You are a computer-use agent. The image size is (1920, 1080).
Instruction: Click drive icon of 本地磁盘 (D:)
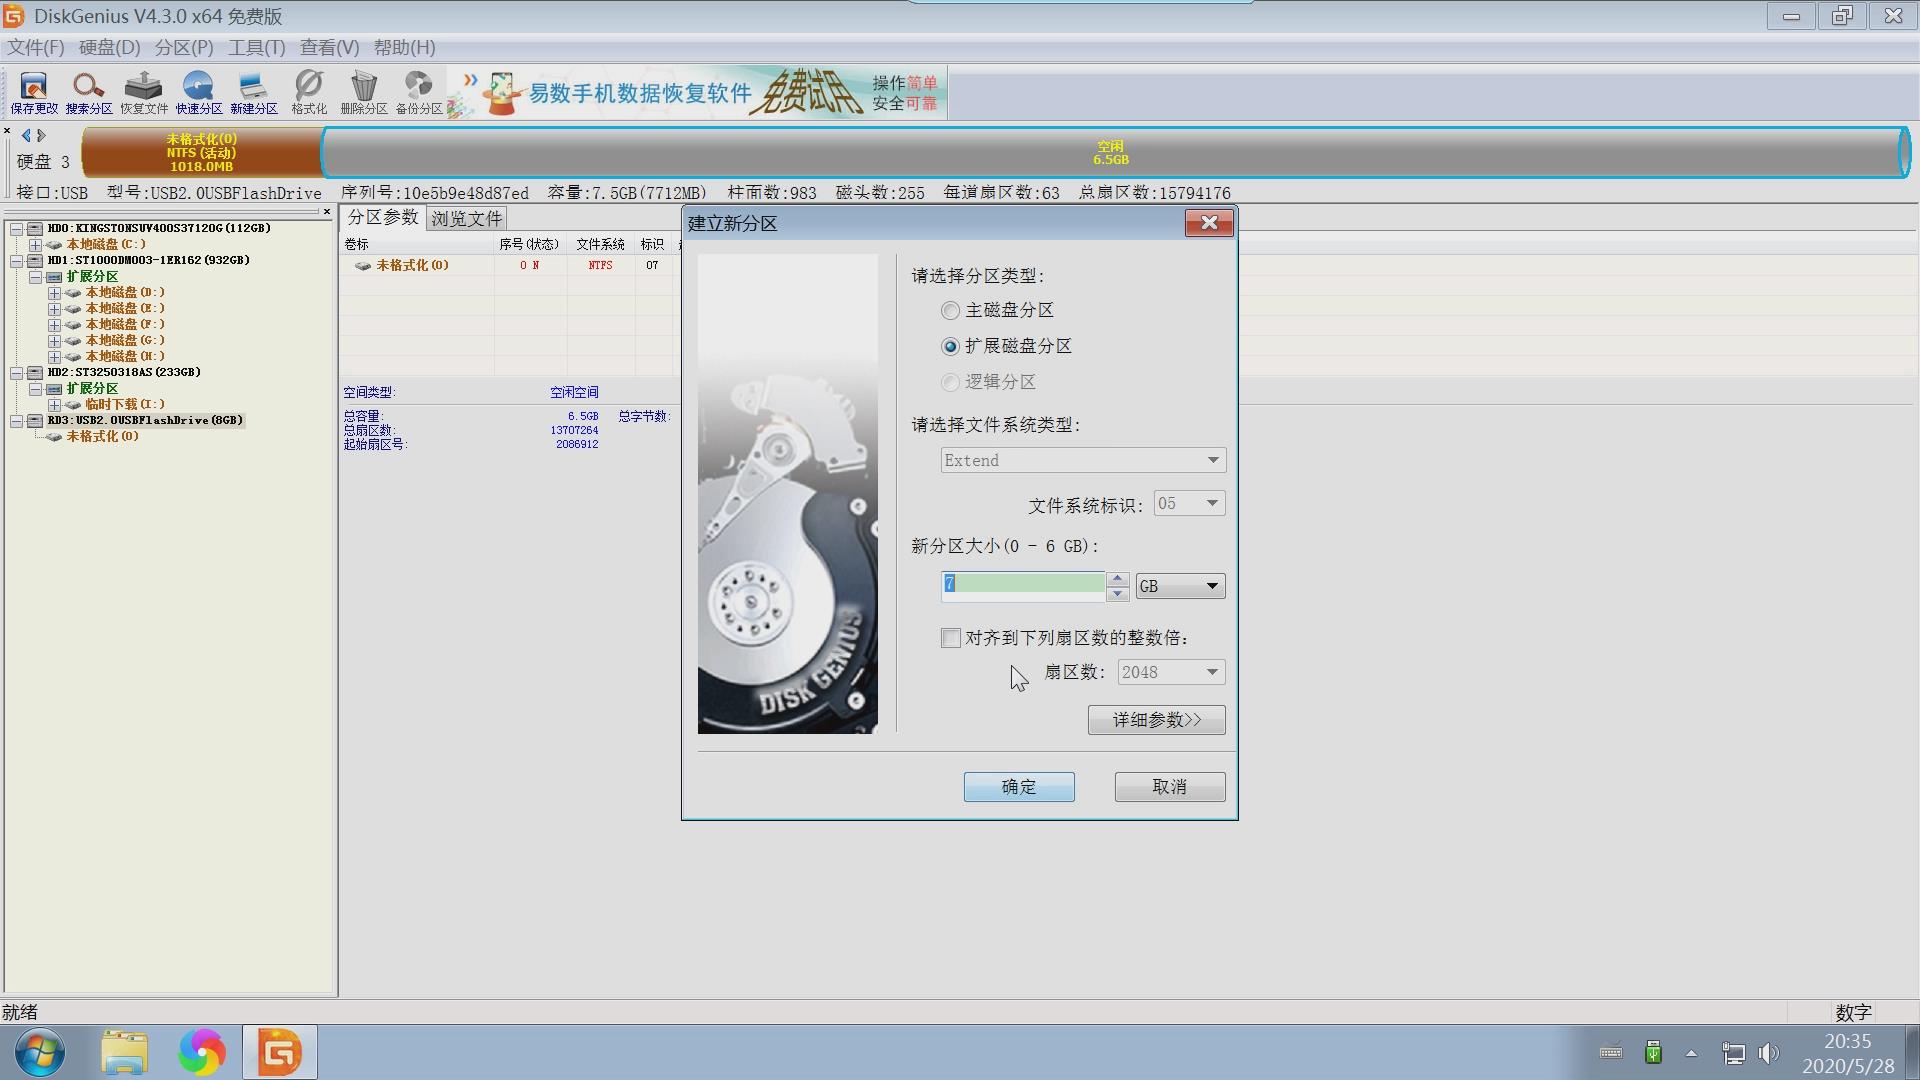(x=73, y=293)
